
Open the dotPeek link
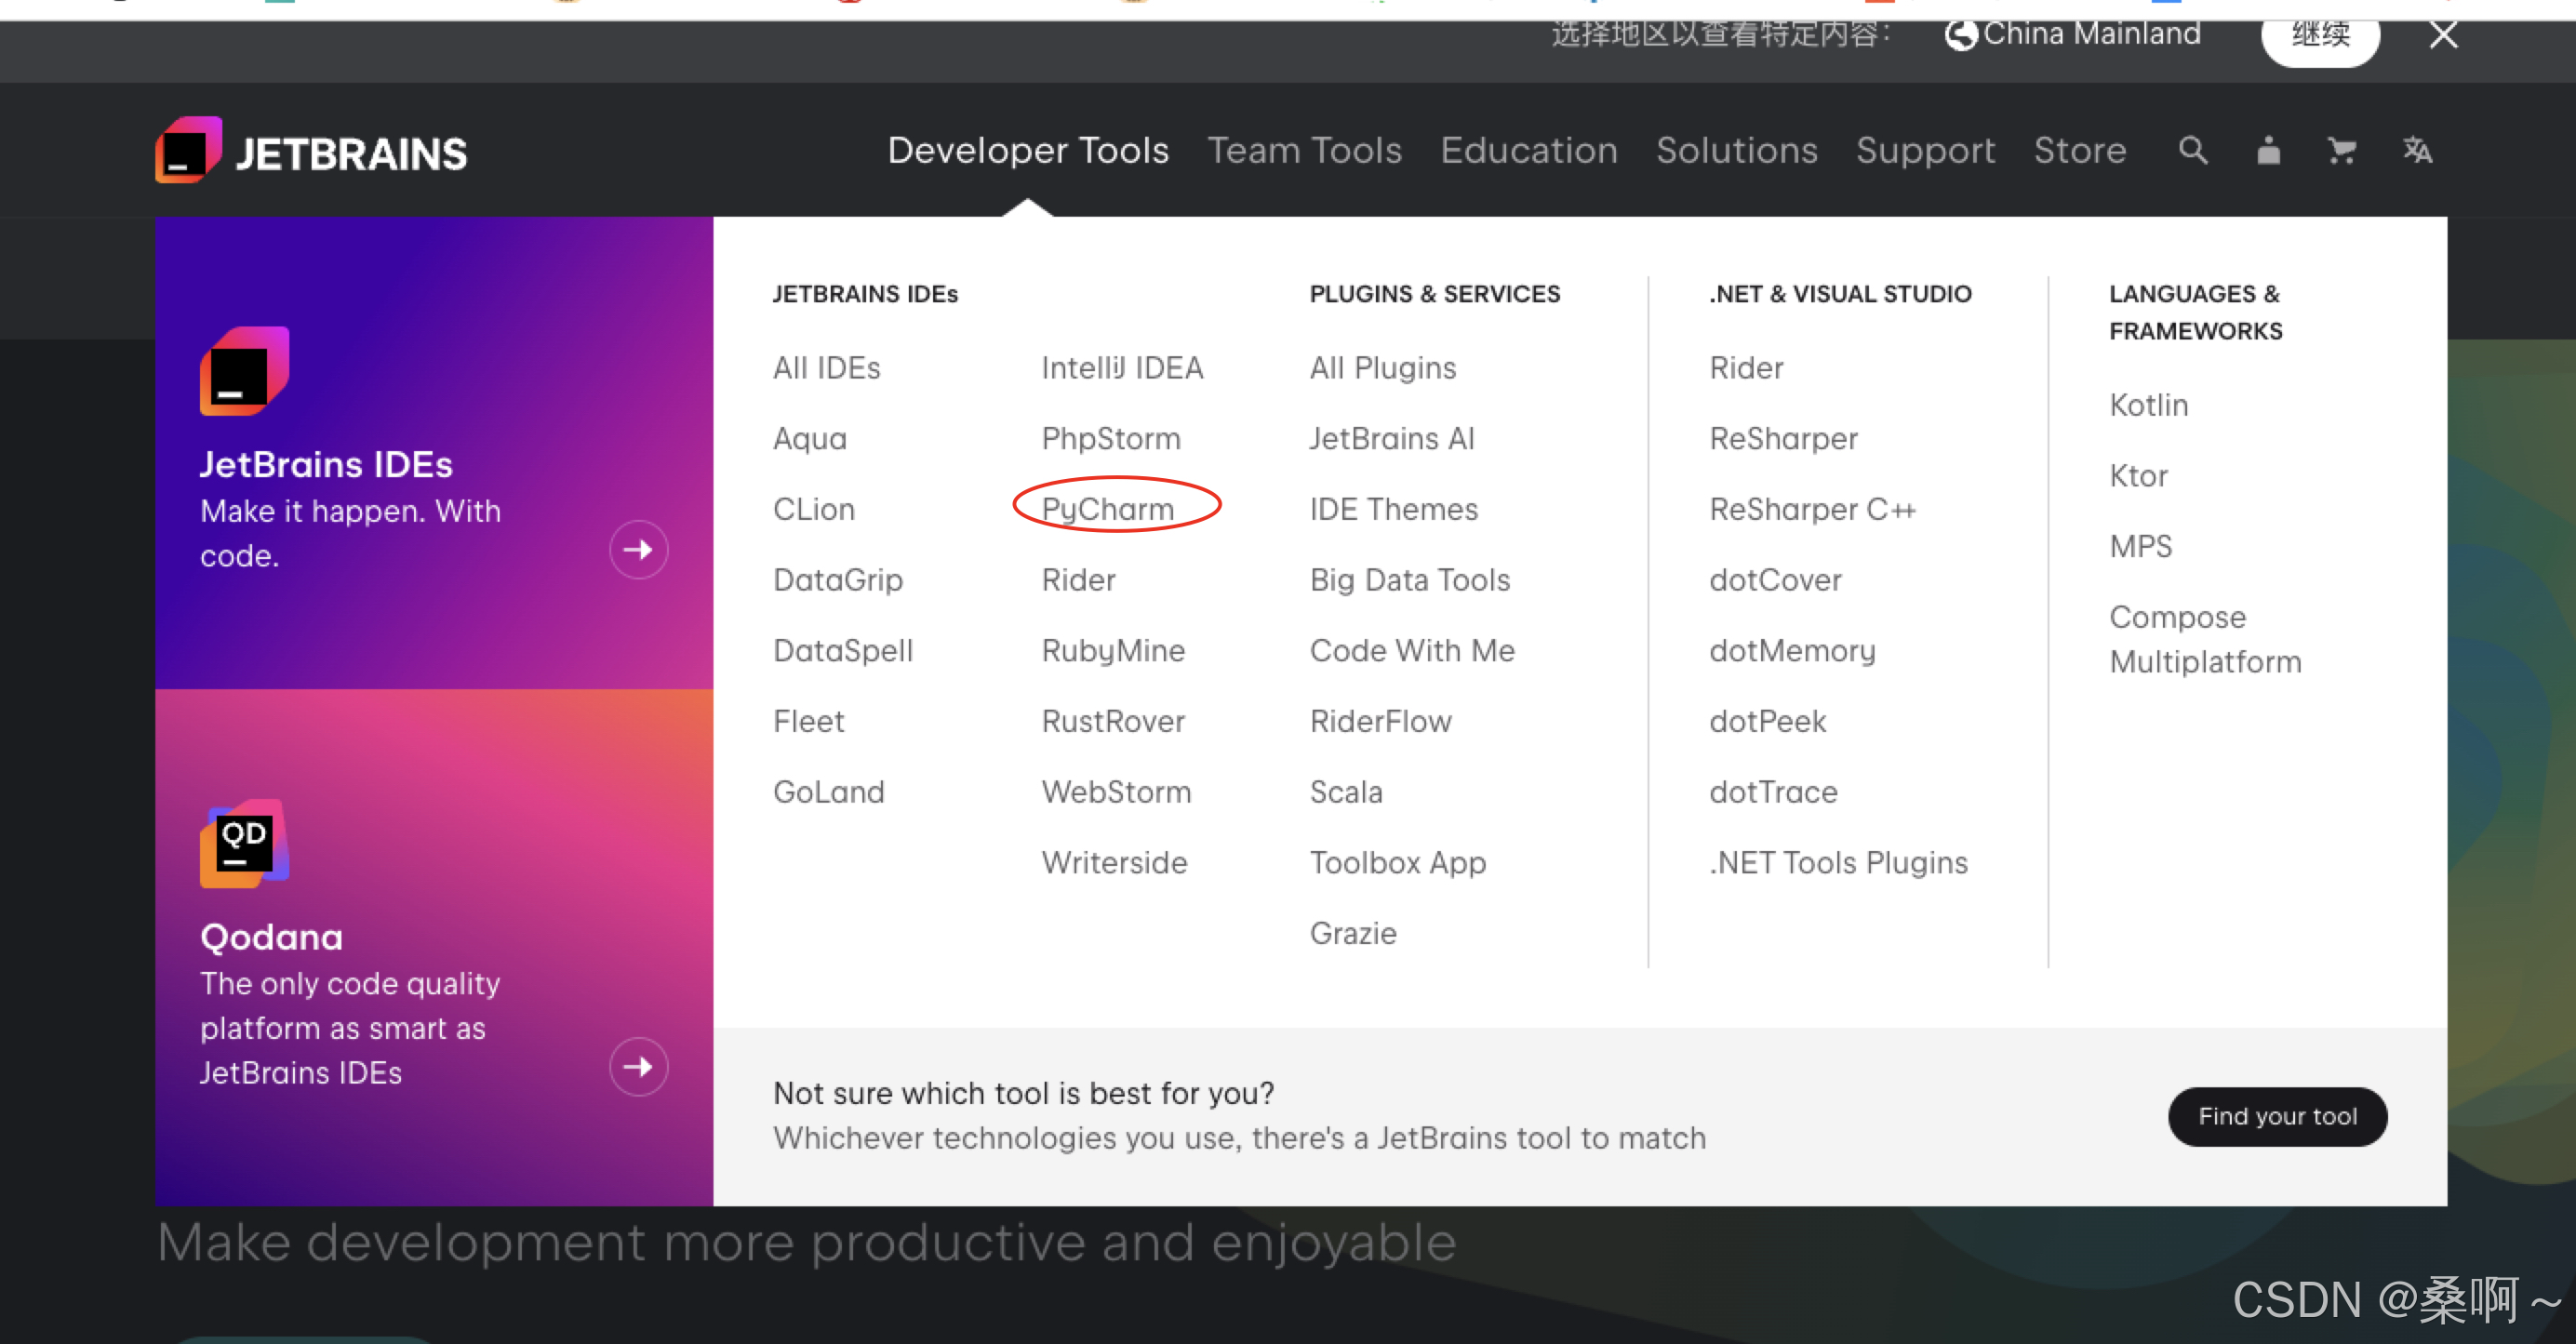tap(1767, 721)
